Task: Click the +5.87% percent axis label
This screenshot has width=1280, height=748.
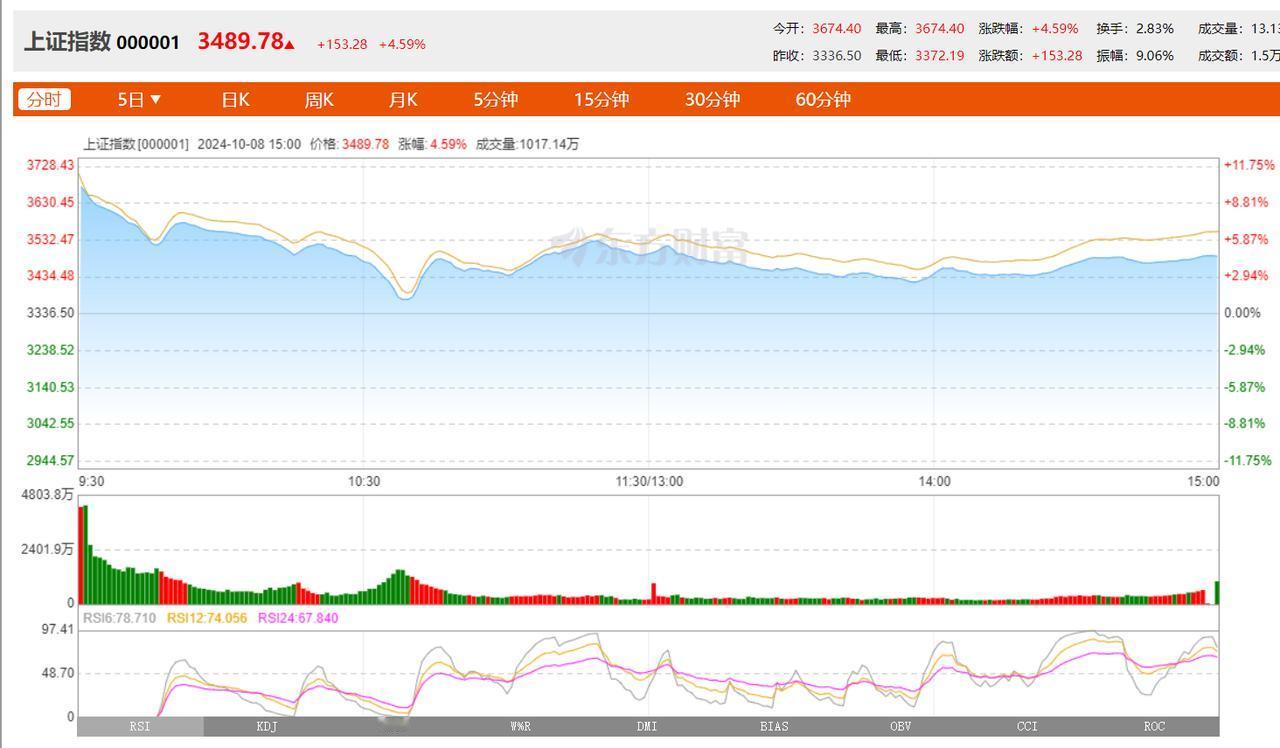Action: [x=1246, y=239]
